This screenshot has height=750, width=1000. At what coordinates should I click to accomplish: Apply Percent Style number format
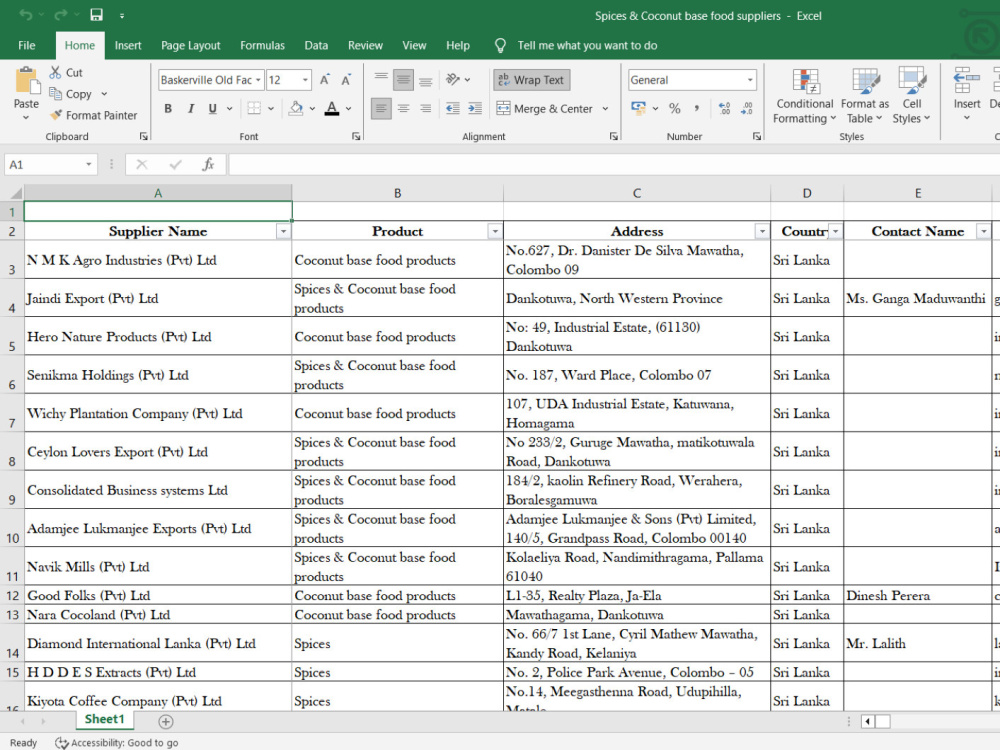click(675, 108)
